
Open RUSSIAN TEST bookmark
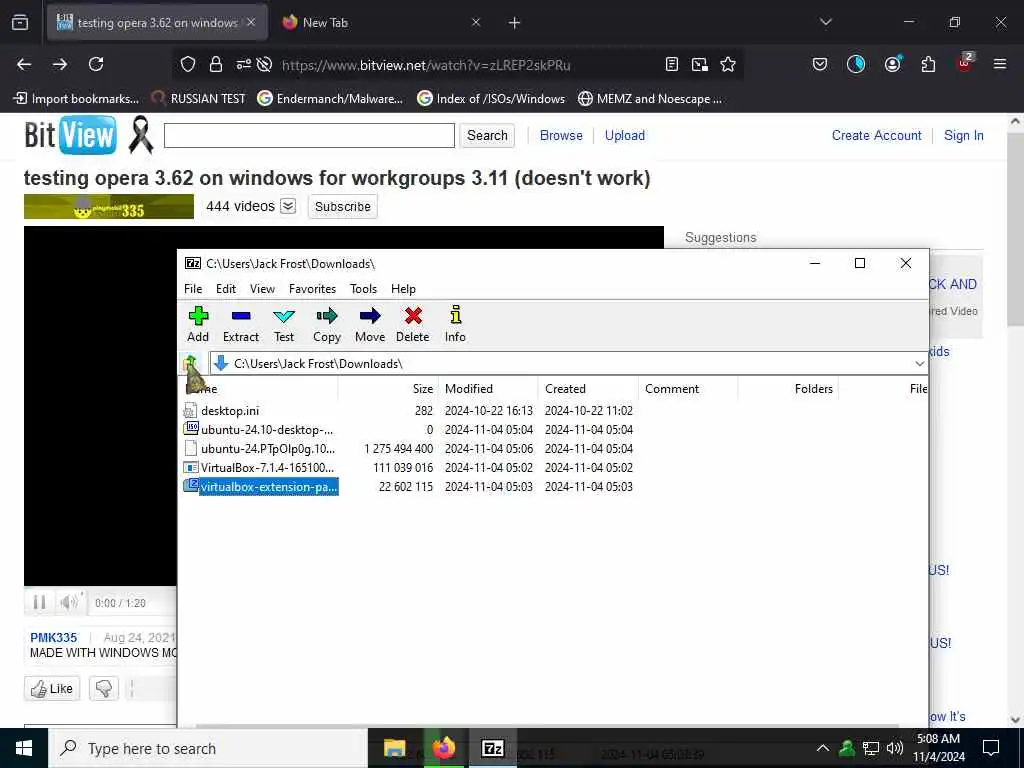(x=199, y=99)
